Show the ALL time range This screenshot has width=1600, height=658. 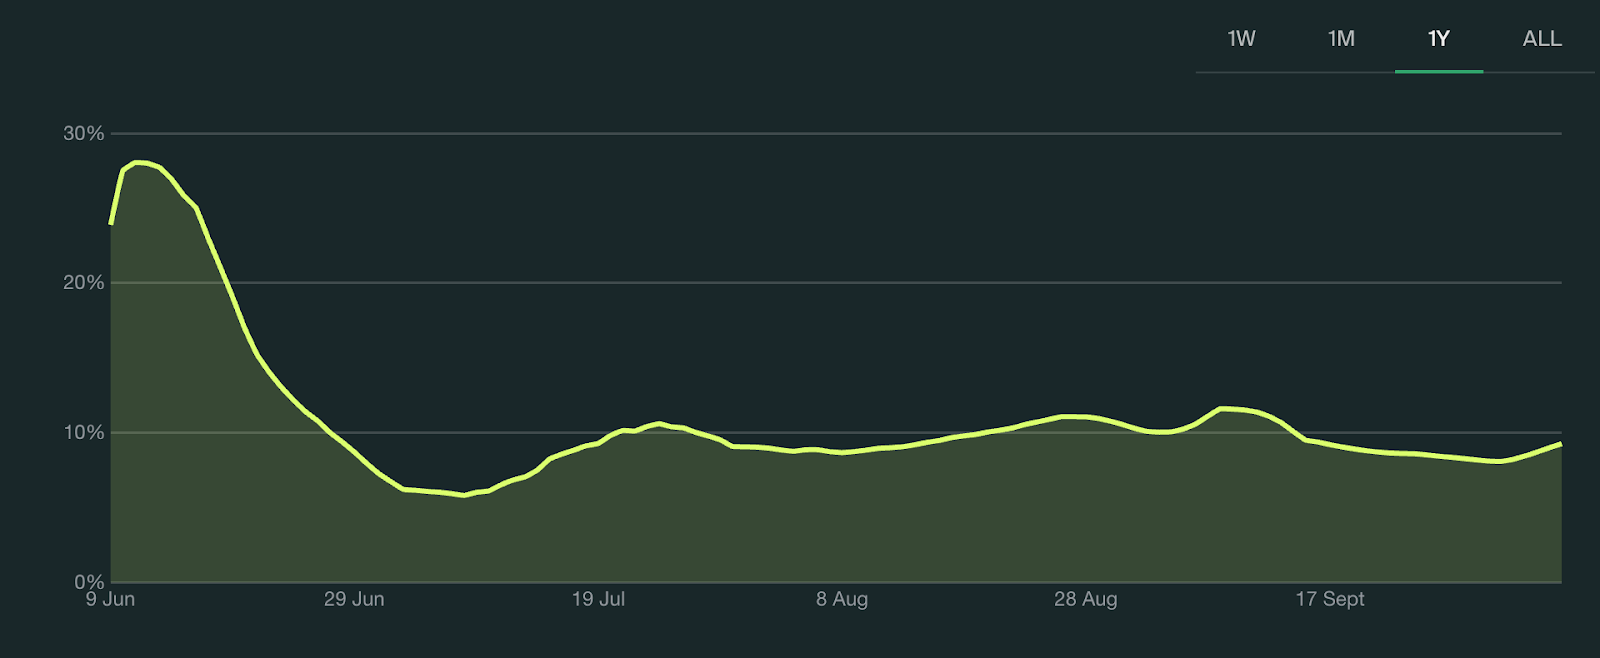1541,39
